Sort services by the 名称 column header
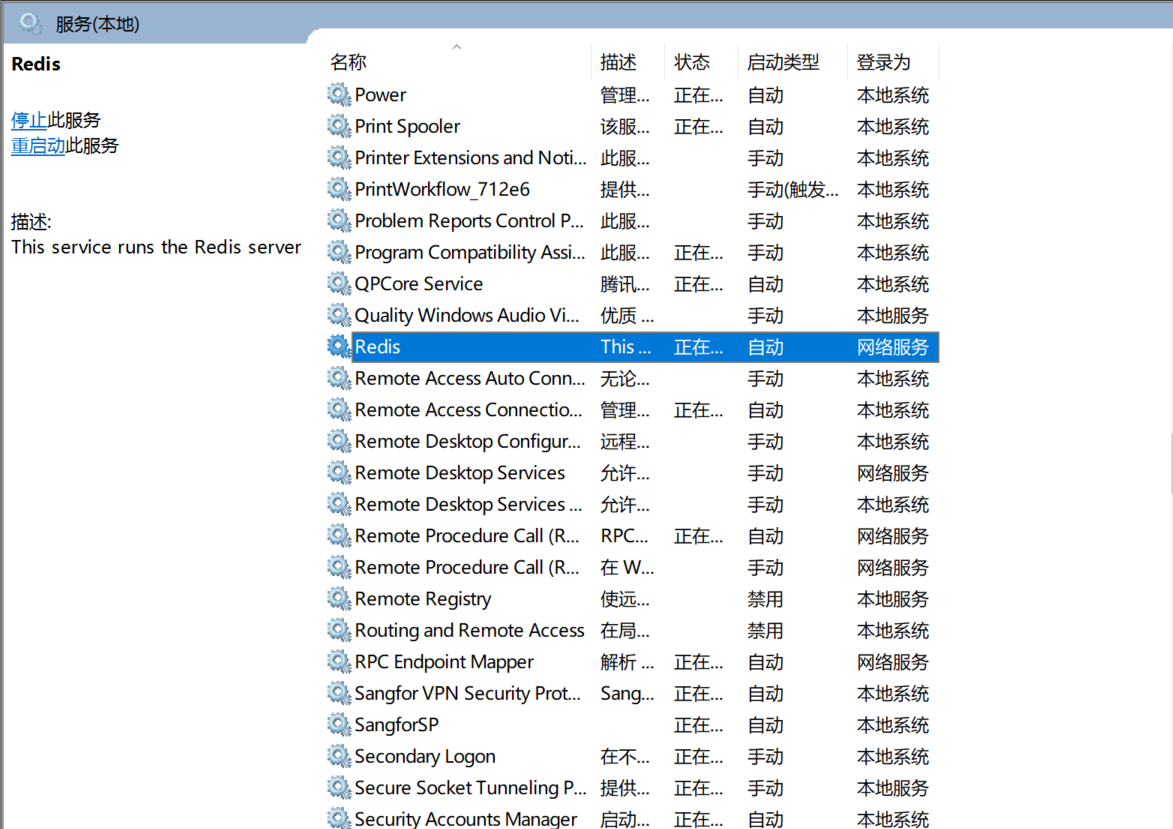Screen dimensions: 1173x829 349,62
